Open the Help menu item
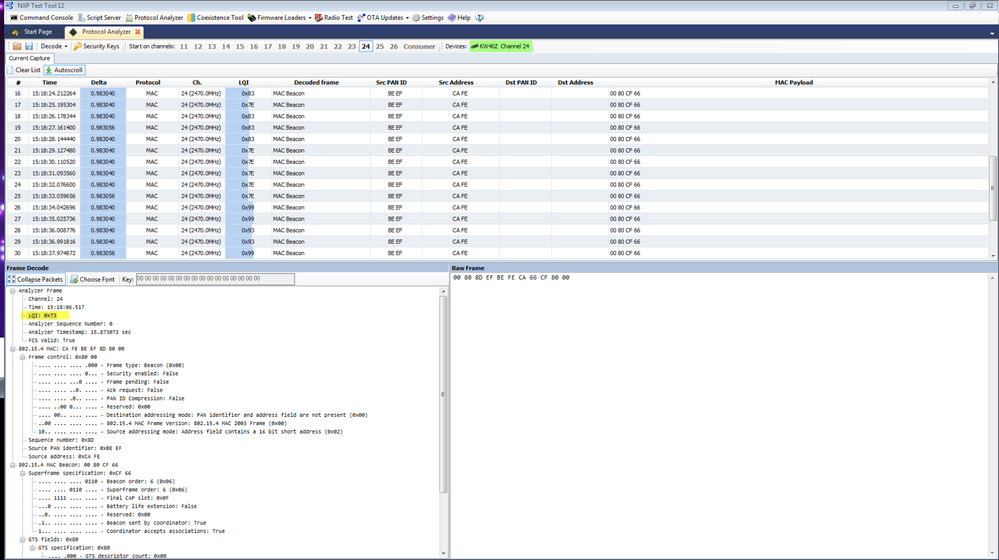The image size is (999, 560). coord(459,18)
